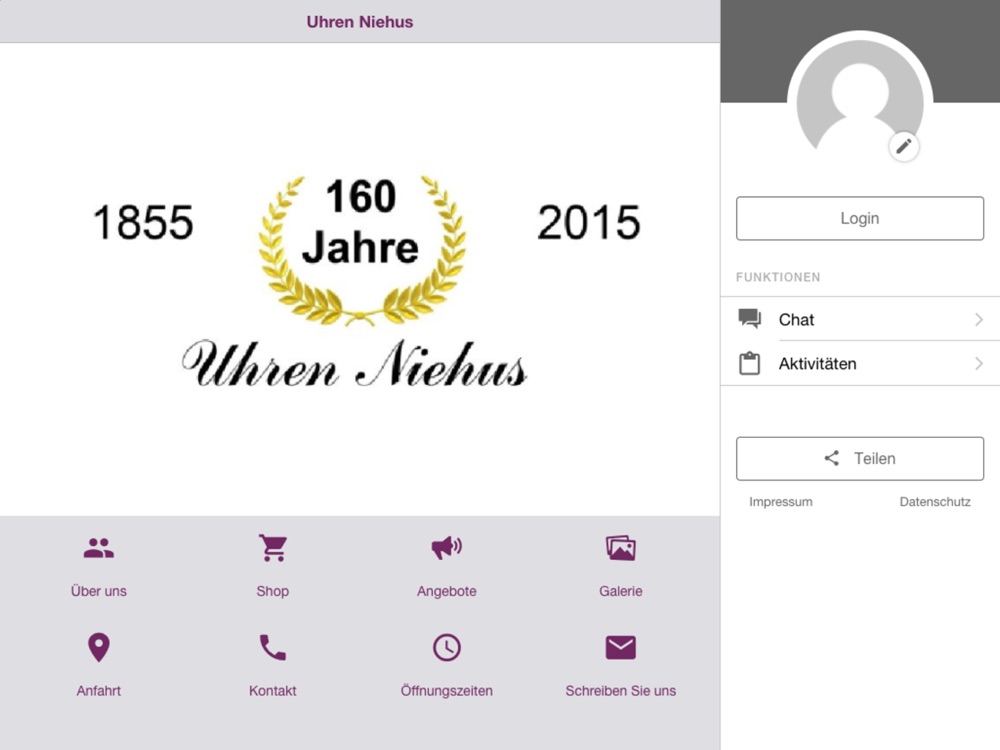The height and width of the screenshot is (750, 1000).
Task: Click the Teilen label text
Action: pyautogui.click(x=874, y=459)
